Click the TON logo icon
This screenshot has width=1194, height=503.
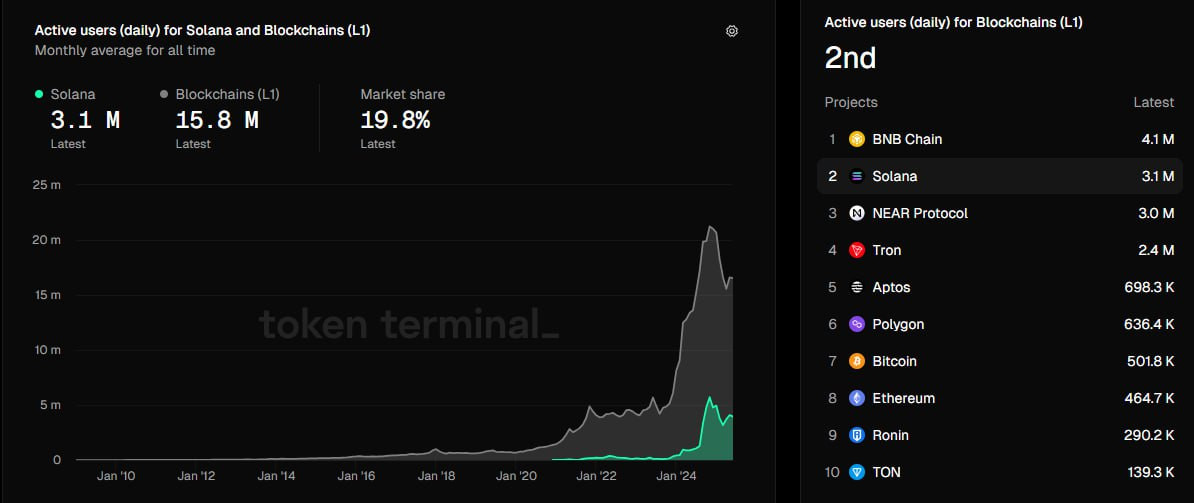point(857,473)
